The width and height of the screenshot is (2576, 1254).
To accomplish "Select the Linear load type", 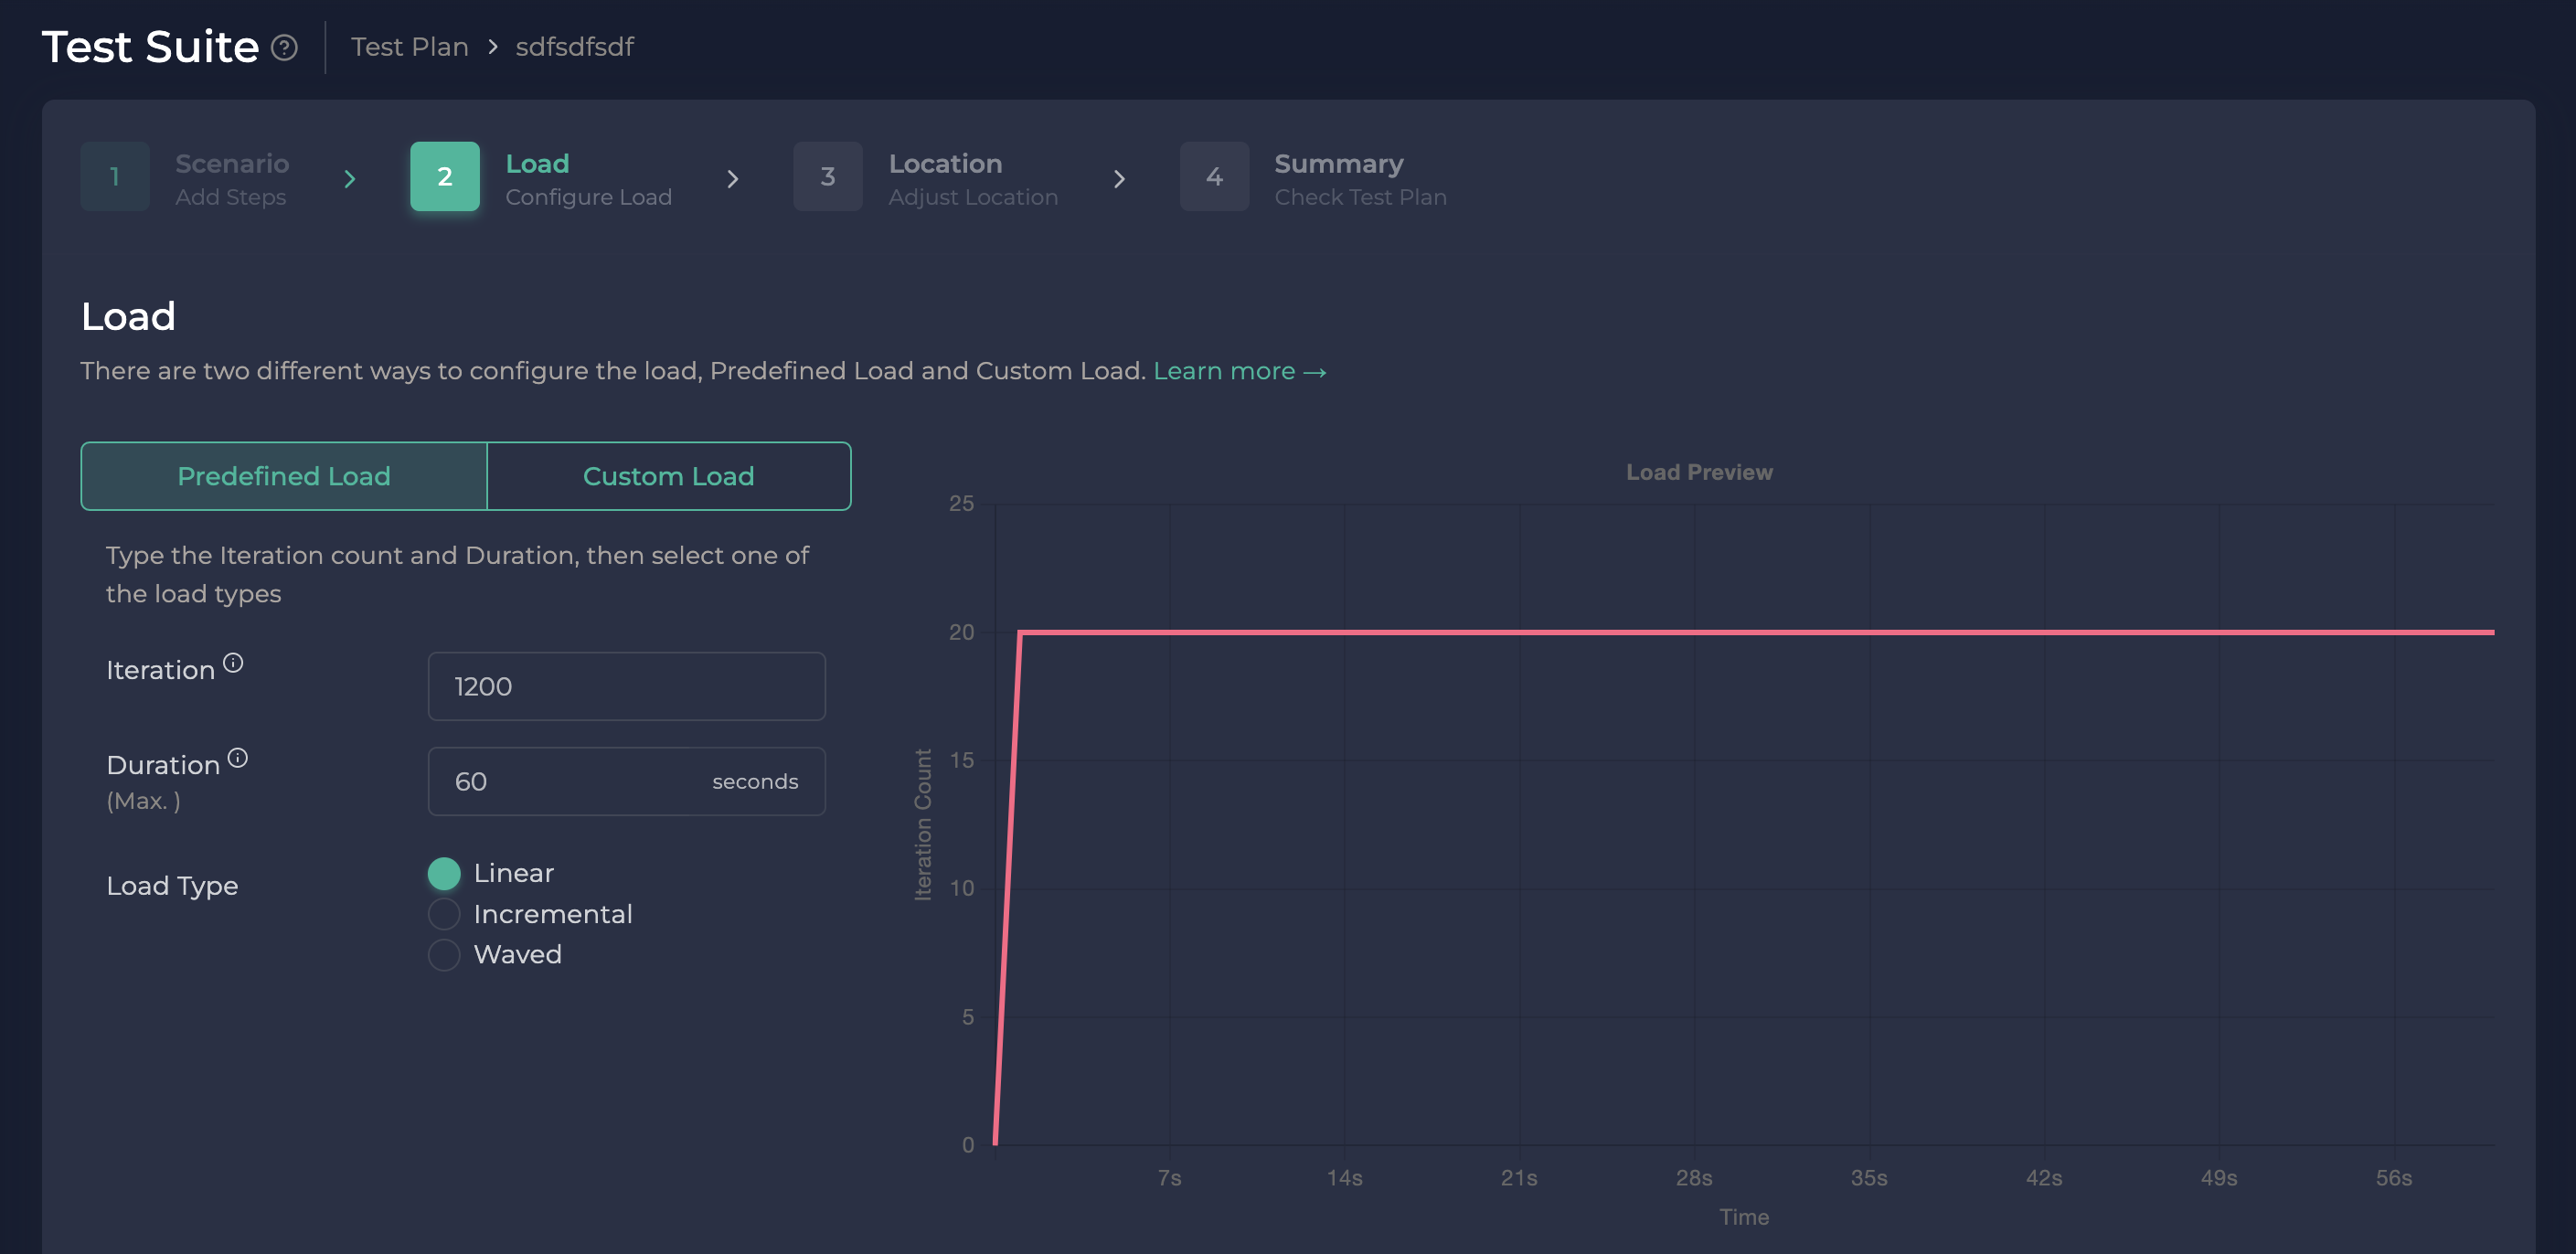I will click(444, 873).
